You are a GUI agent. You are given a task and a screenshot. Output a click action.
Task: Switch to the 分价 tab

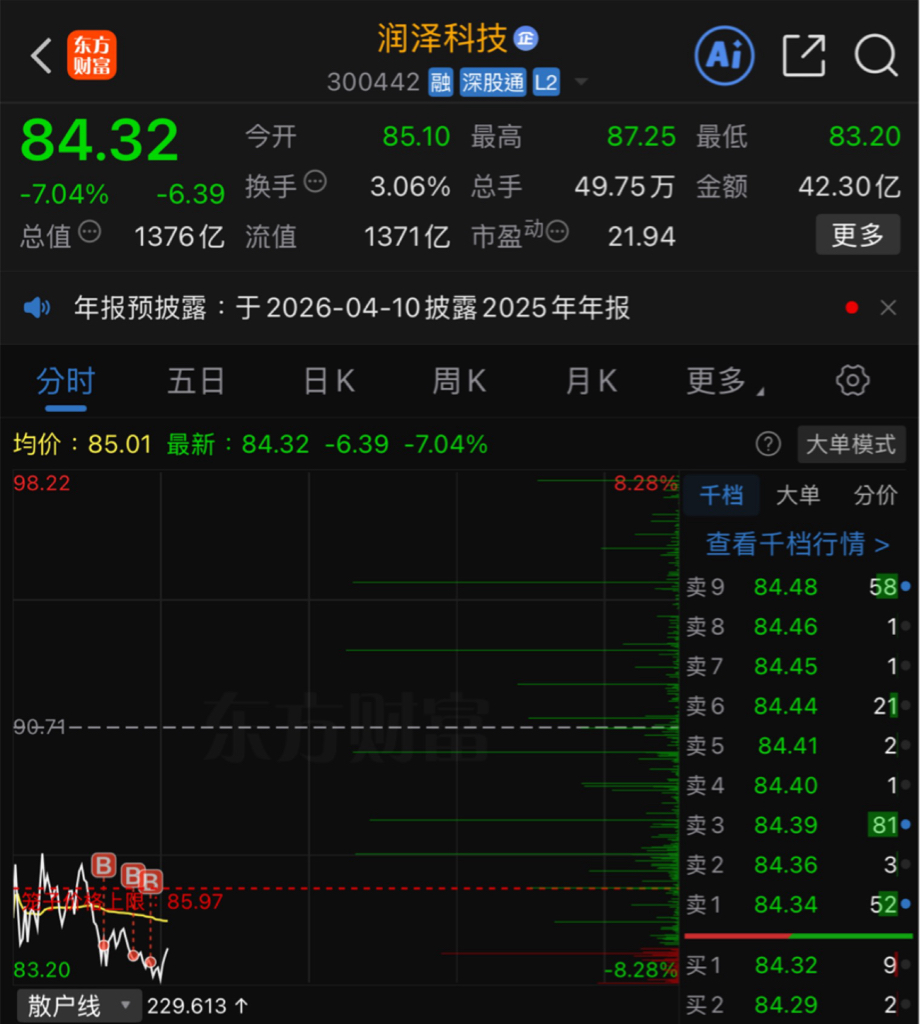(x=876, y=495)
